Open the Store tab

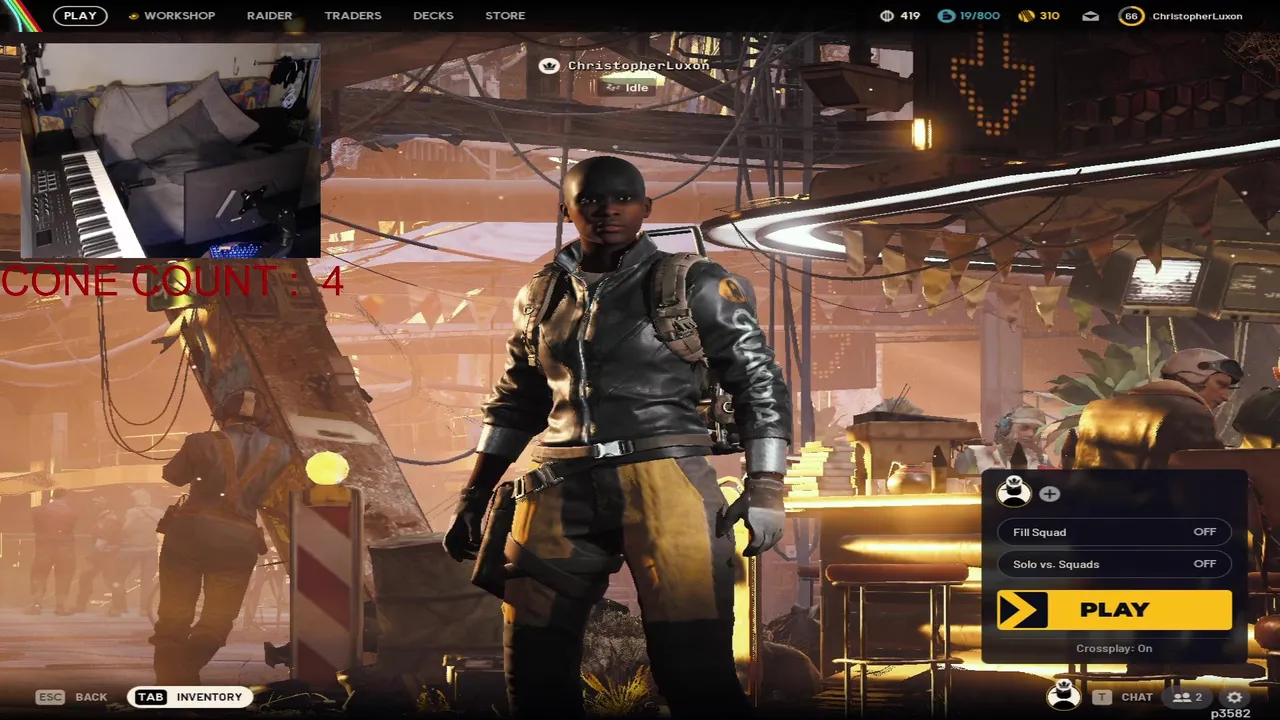505,16
